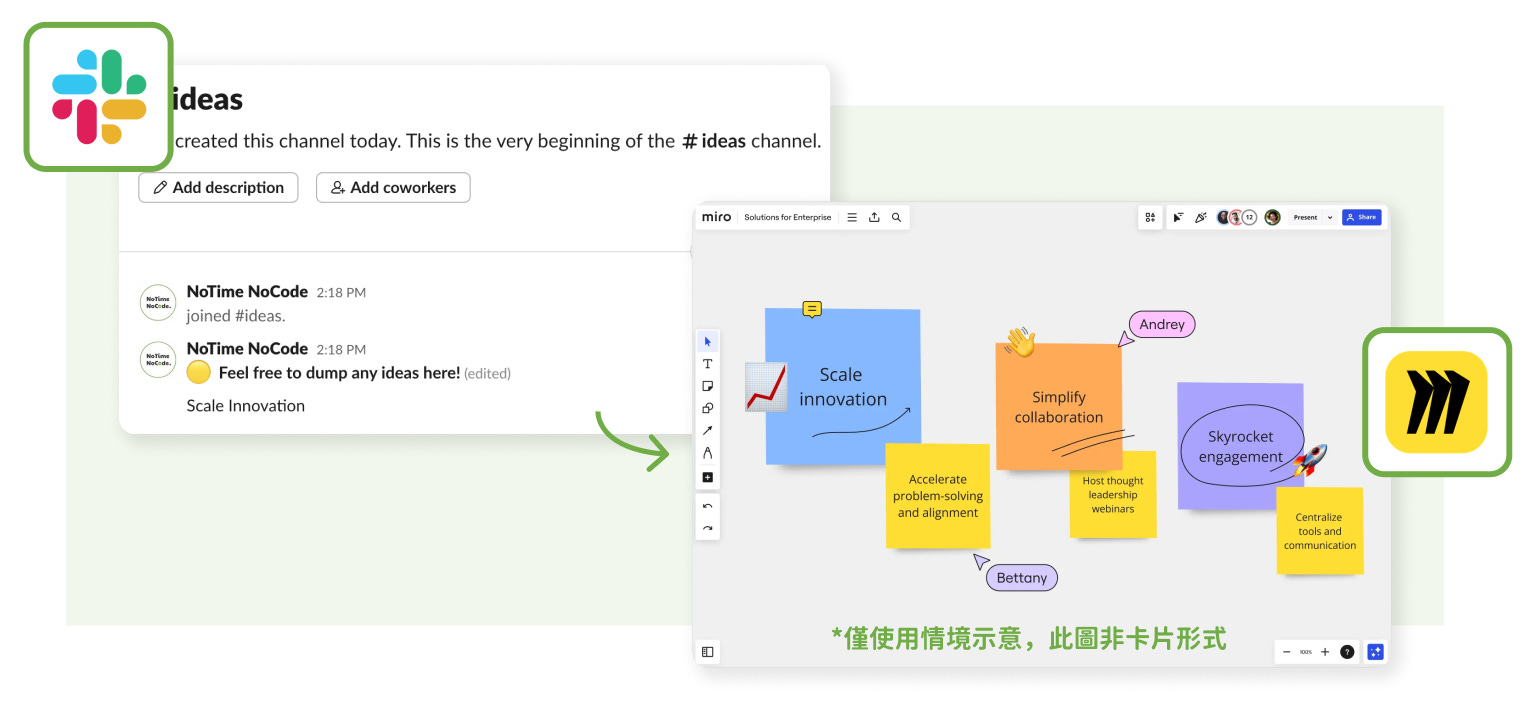Image resolution: width=1534 pixels, height=714 pixels.
Task: Open the Miro AI sparkle button
Action: tap(1375, 652)
